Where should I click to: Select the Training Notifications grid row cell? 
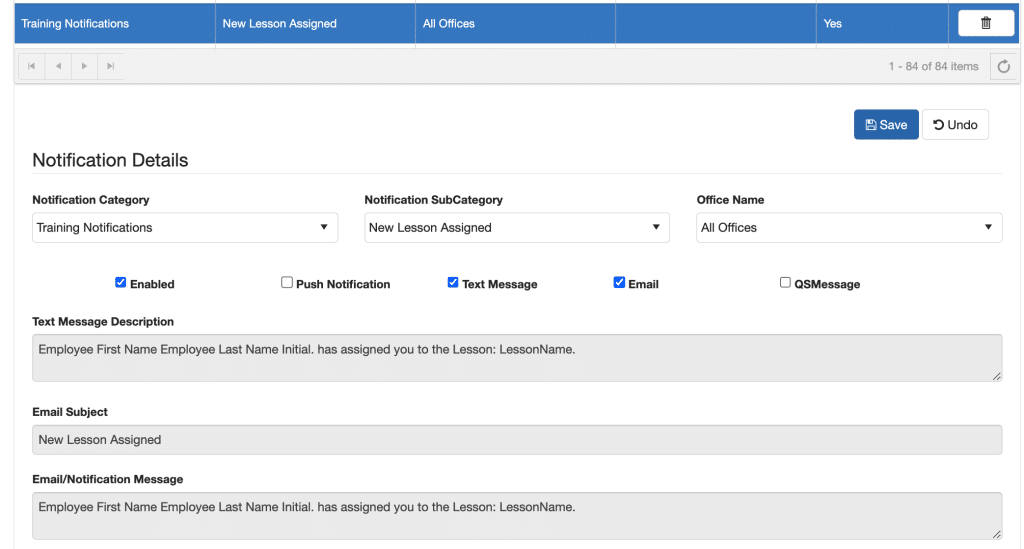pyautogui.click(x=114, y=24)
